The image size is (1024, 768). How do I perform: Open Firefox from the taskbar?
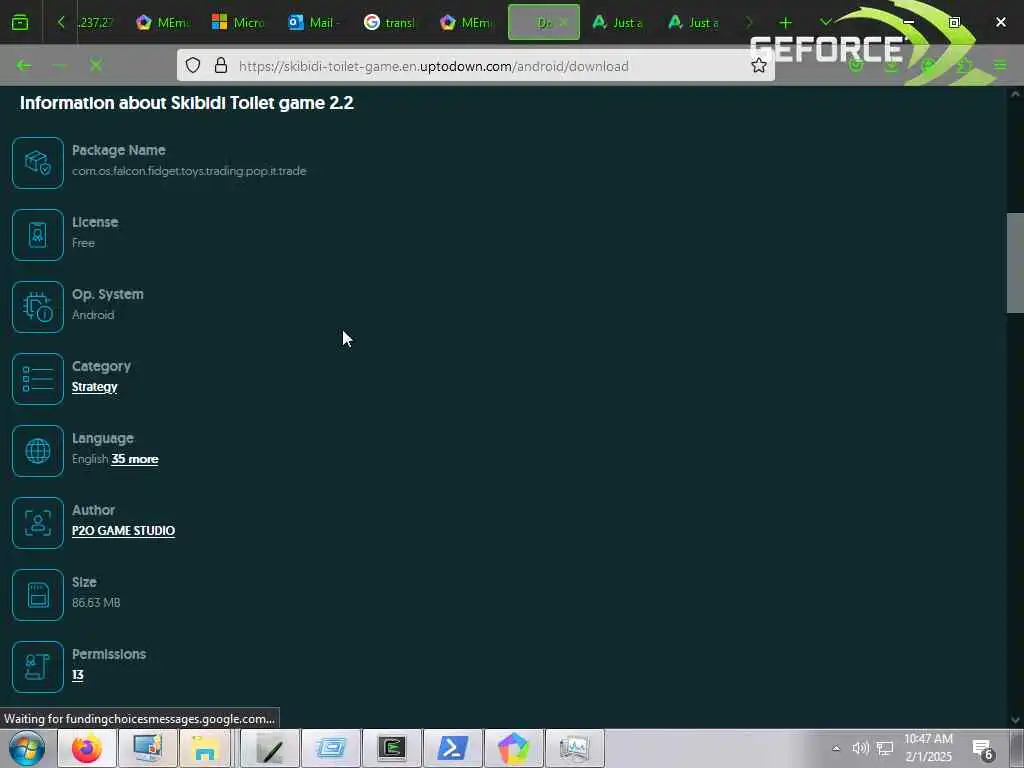[87, 748]
